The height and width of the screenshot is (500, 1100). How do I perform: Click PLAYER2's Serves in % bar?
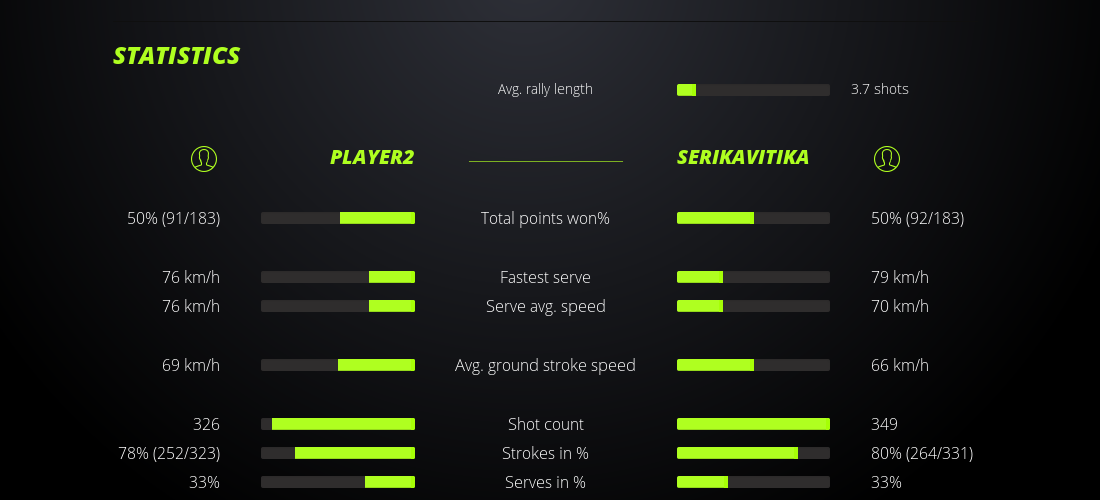[338, 482]
